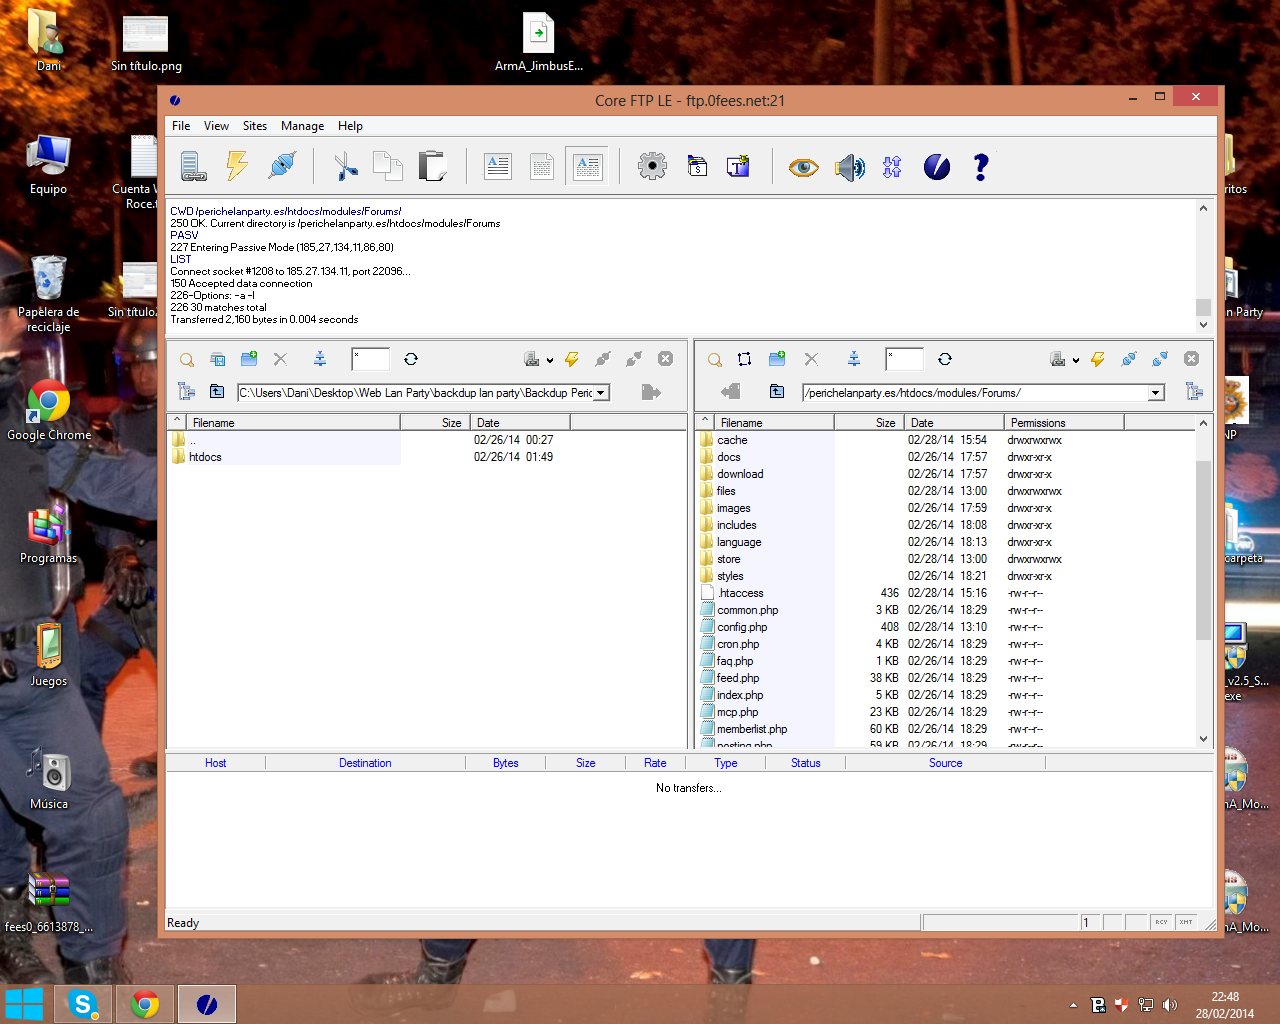Click the local pane search magnifier icon

(187, 359)
